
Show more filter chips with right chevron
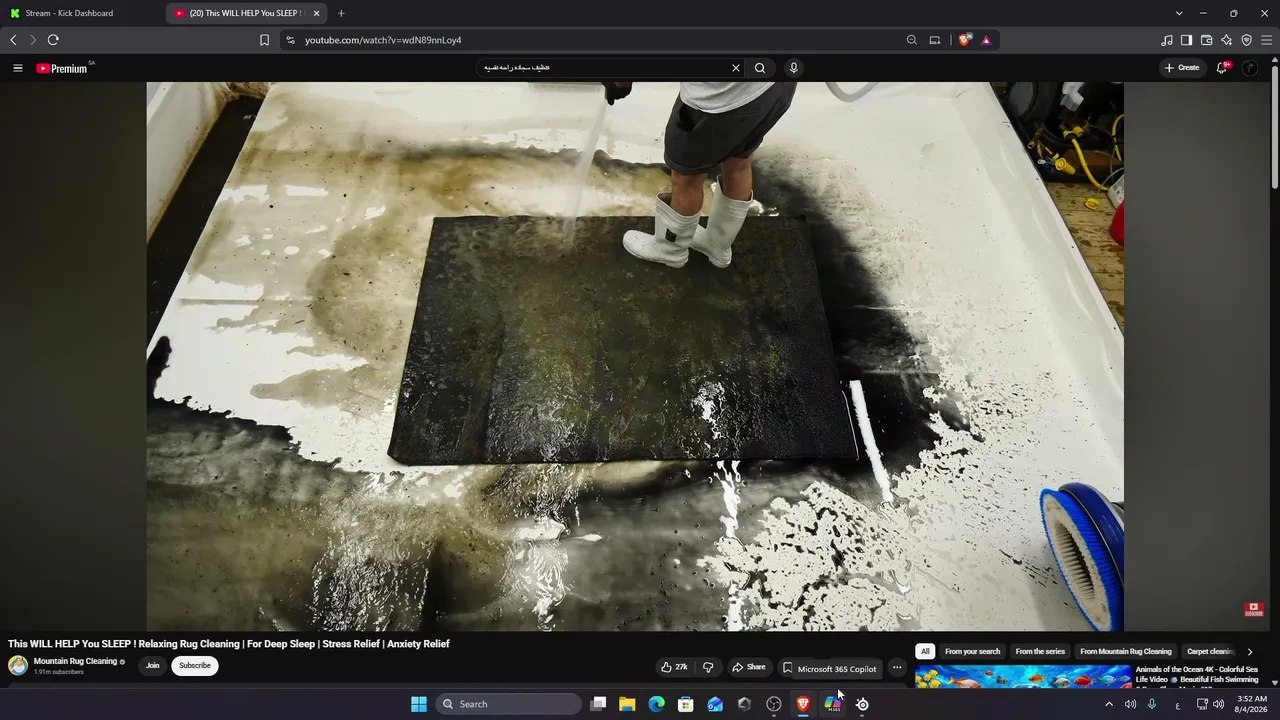(x=1250, y=652)
